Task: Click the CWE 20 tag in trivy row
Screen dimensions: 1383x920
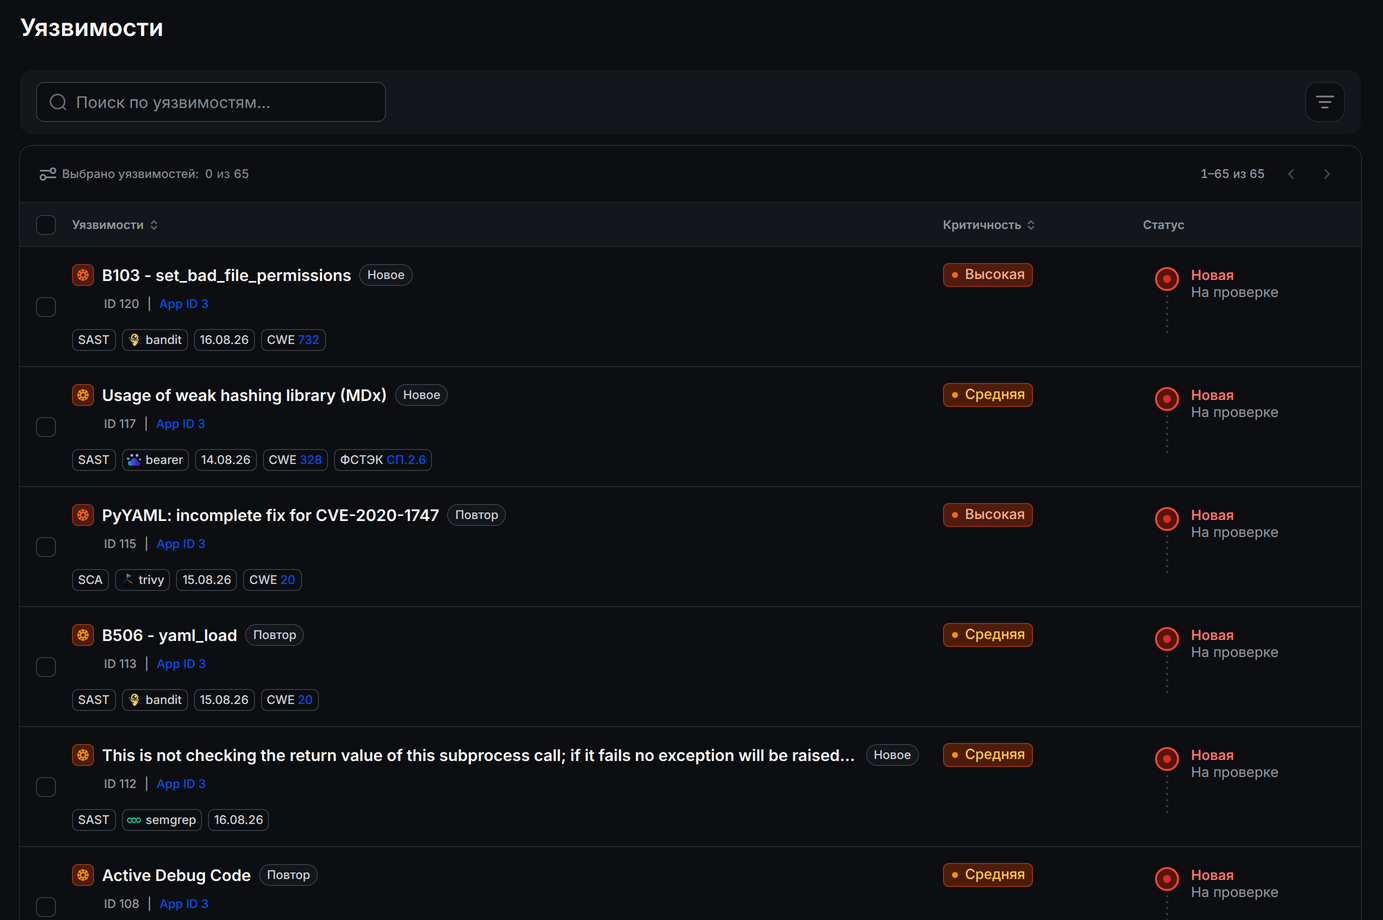Action: [272, 580]
